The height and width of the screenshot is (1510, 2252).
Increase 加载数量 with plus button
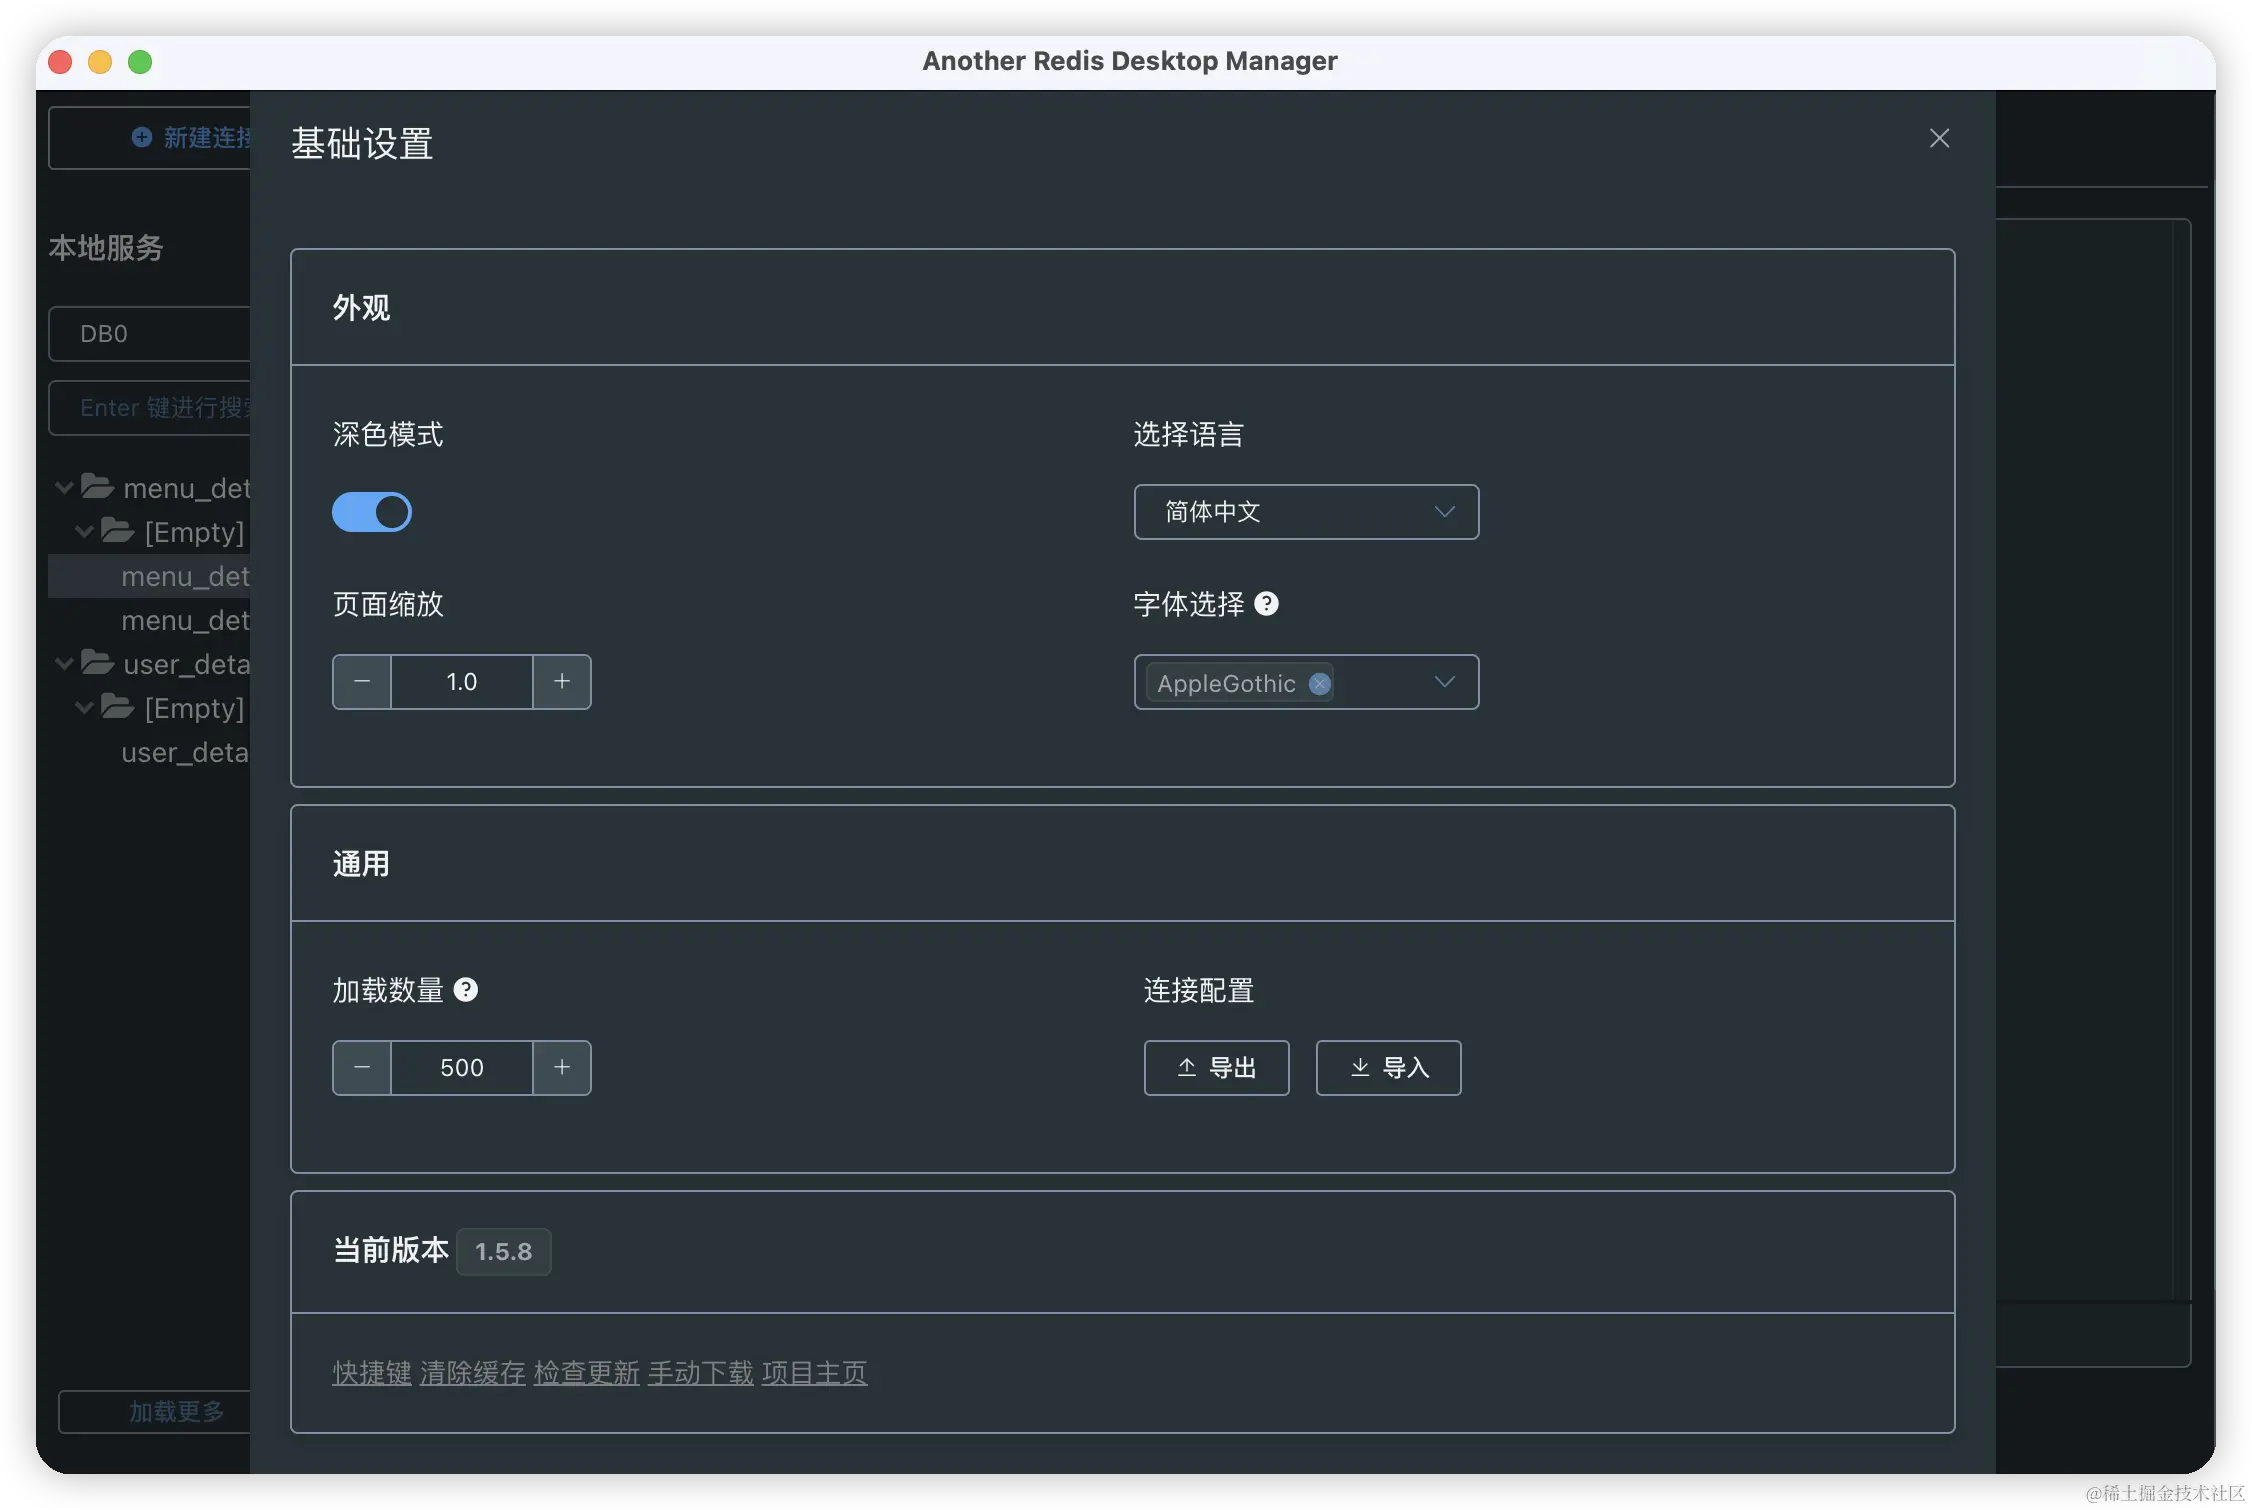point(562,1068)
